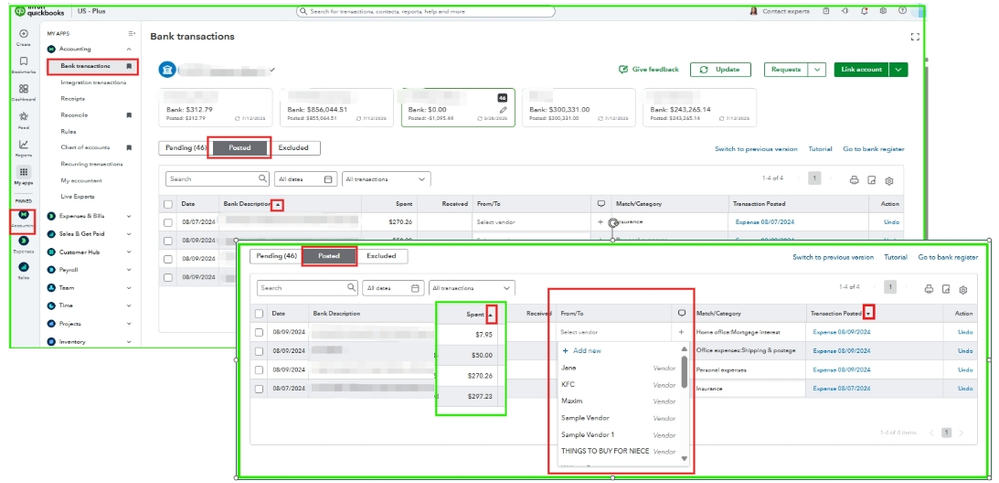
Task: Expand the Customer Hub section
Action: coord(129,252)
